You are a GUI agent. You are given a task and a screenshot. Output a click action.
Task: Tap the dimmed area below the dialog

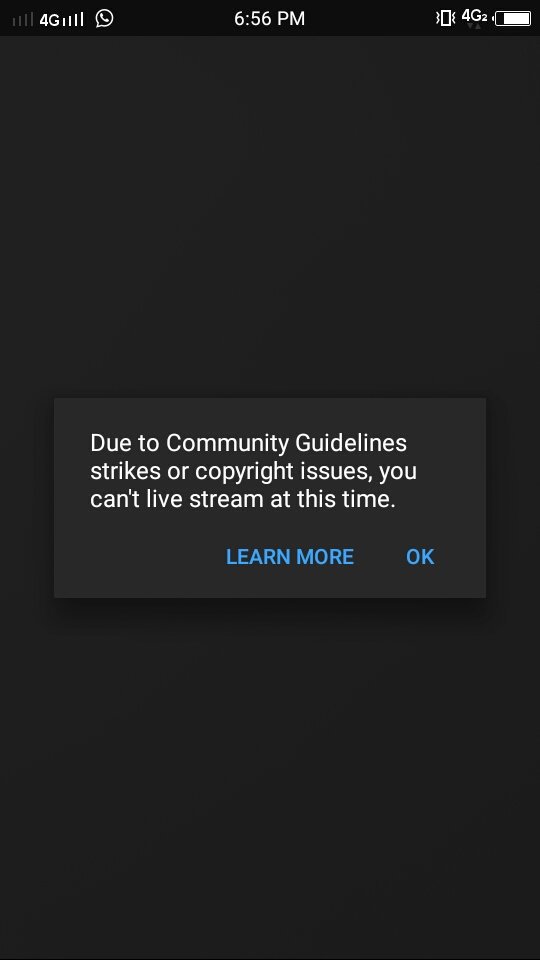tap(270, 778)
